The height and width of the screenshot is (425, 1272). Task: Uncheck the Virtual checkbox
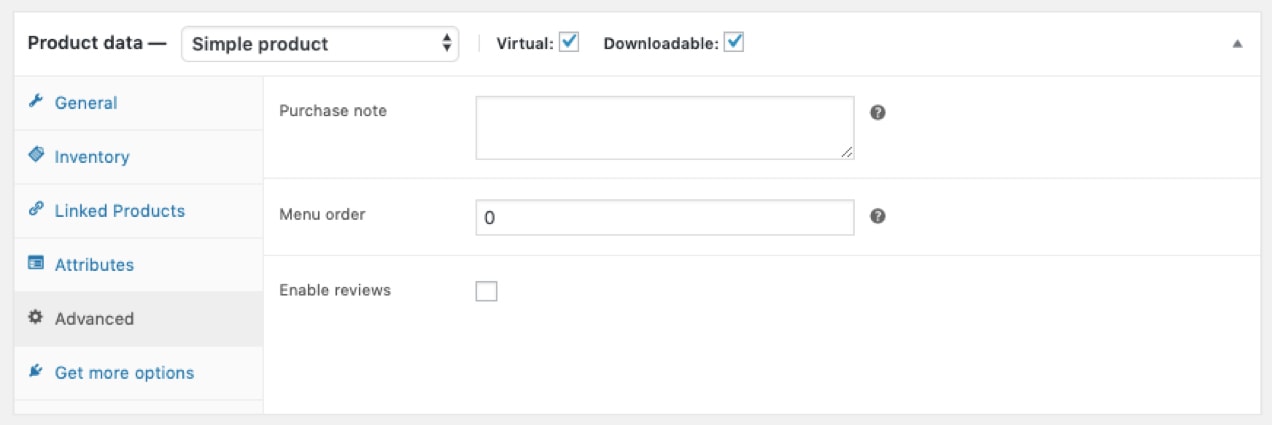tap(569, 43)
